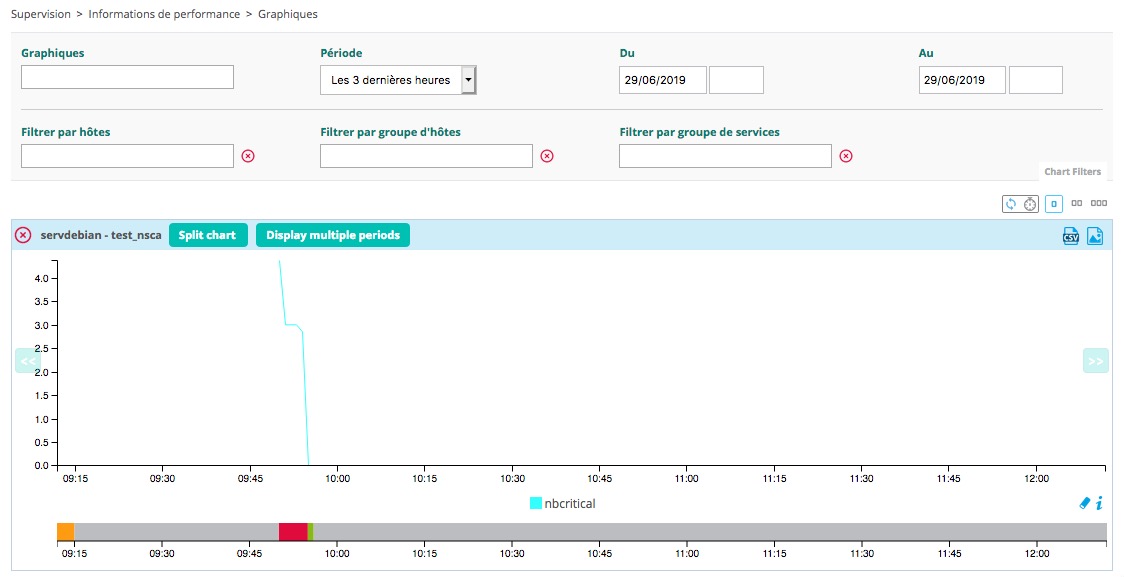
Task: Clear the 'Filtrer par groupe d'hôtes' filter
Action: pyautogui.click(x=547, y=156)
